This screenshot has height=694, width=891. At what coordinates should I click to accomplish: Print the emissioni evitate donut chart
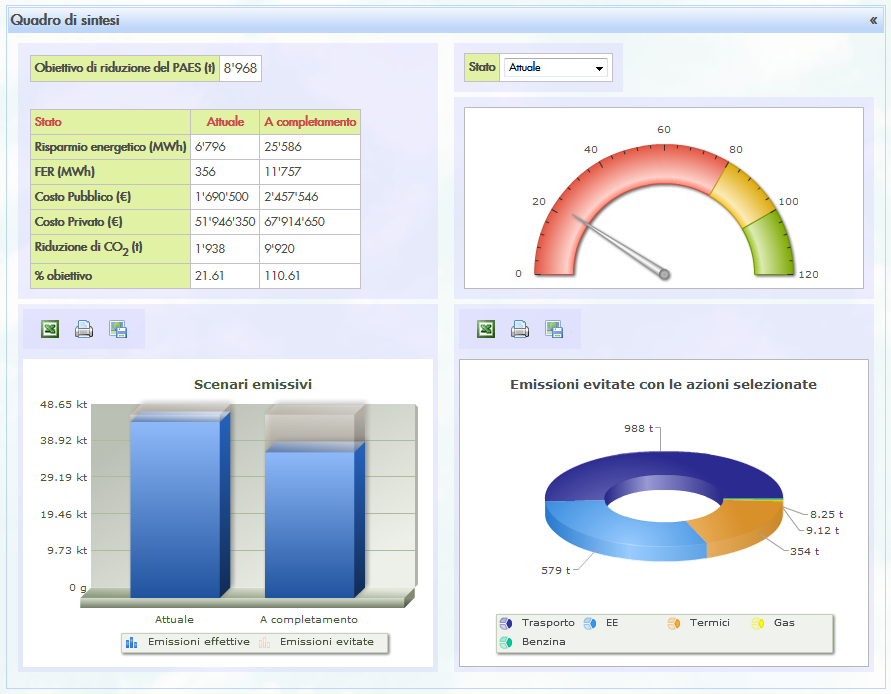[x=520, y=329]
